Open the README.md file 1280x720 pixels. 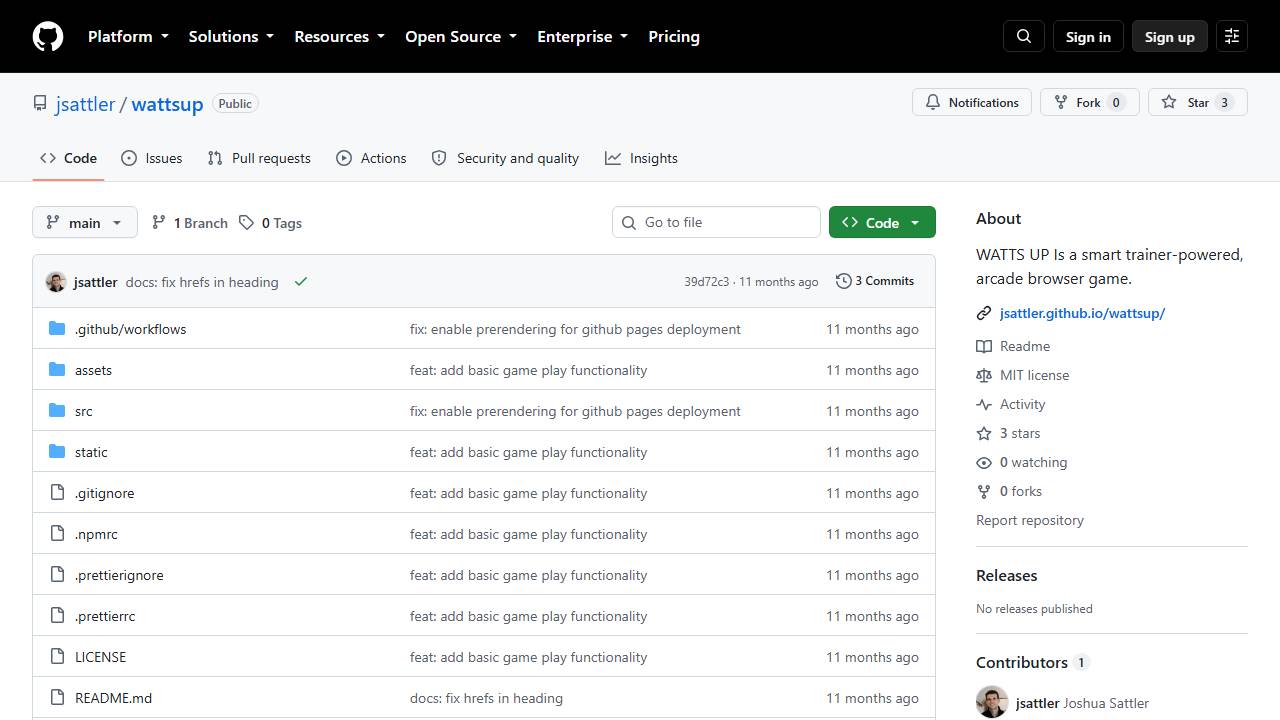point(113,698)
